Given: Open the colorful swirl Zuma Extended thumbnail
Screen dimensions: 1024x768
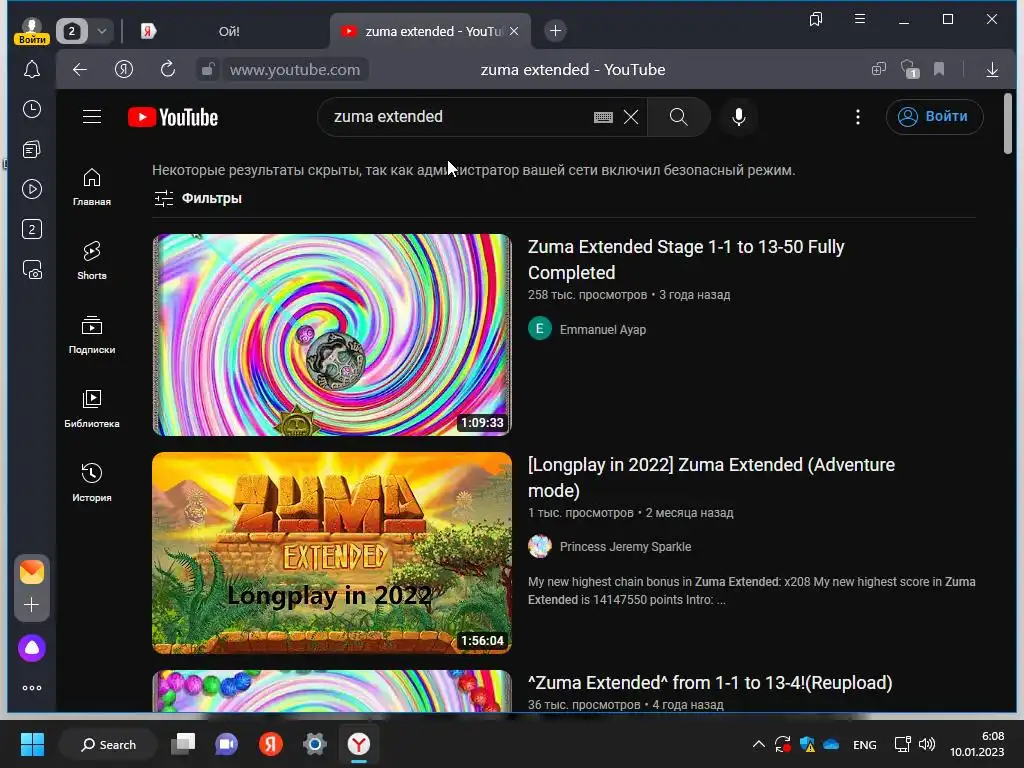Looking at the screenshot, I should point(332,334).
